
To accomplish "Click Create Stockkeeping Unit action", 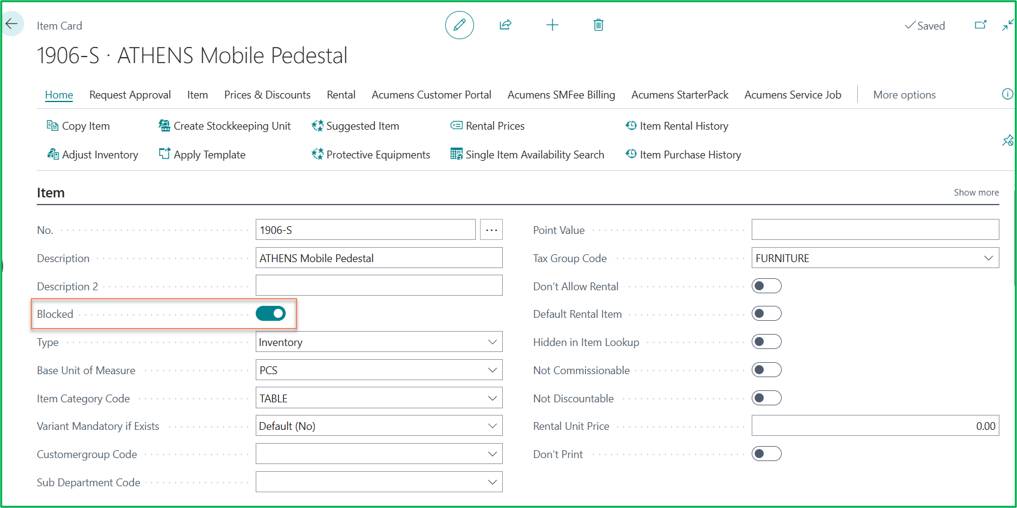I will click(224, 126).
